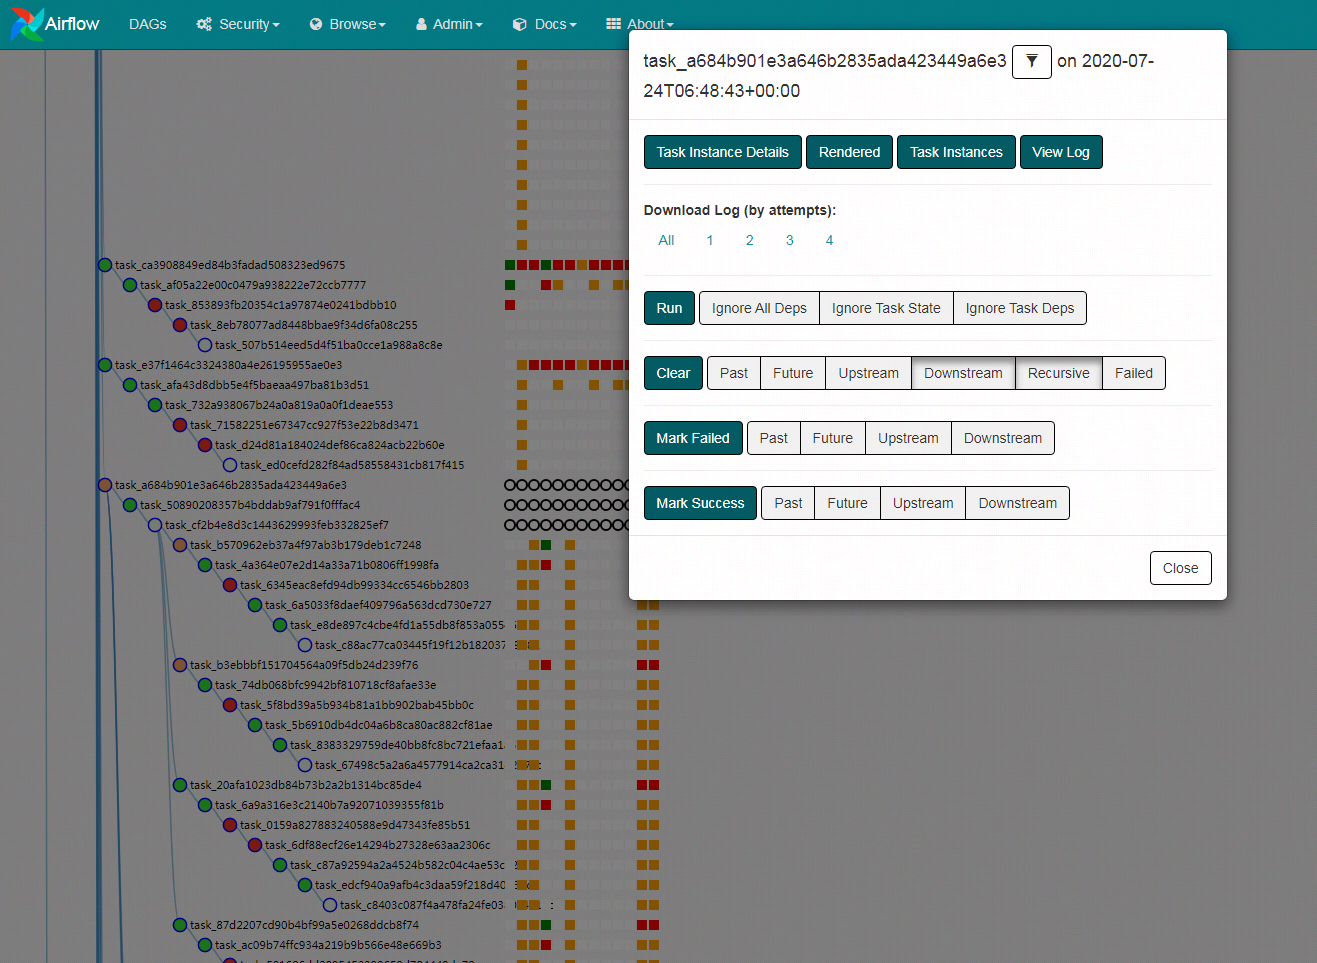
Task: Click the Run button
Action: pyautogui.click(x=669, y=308)
